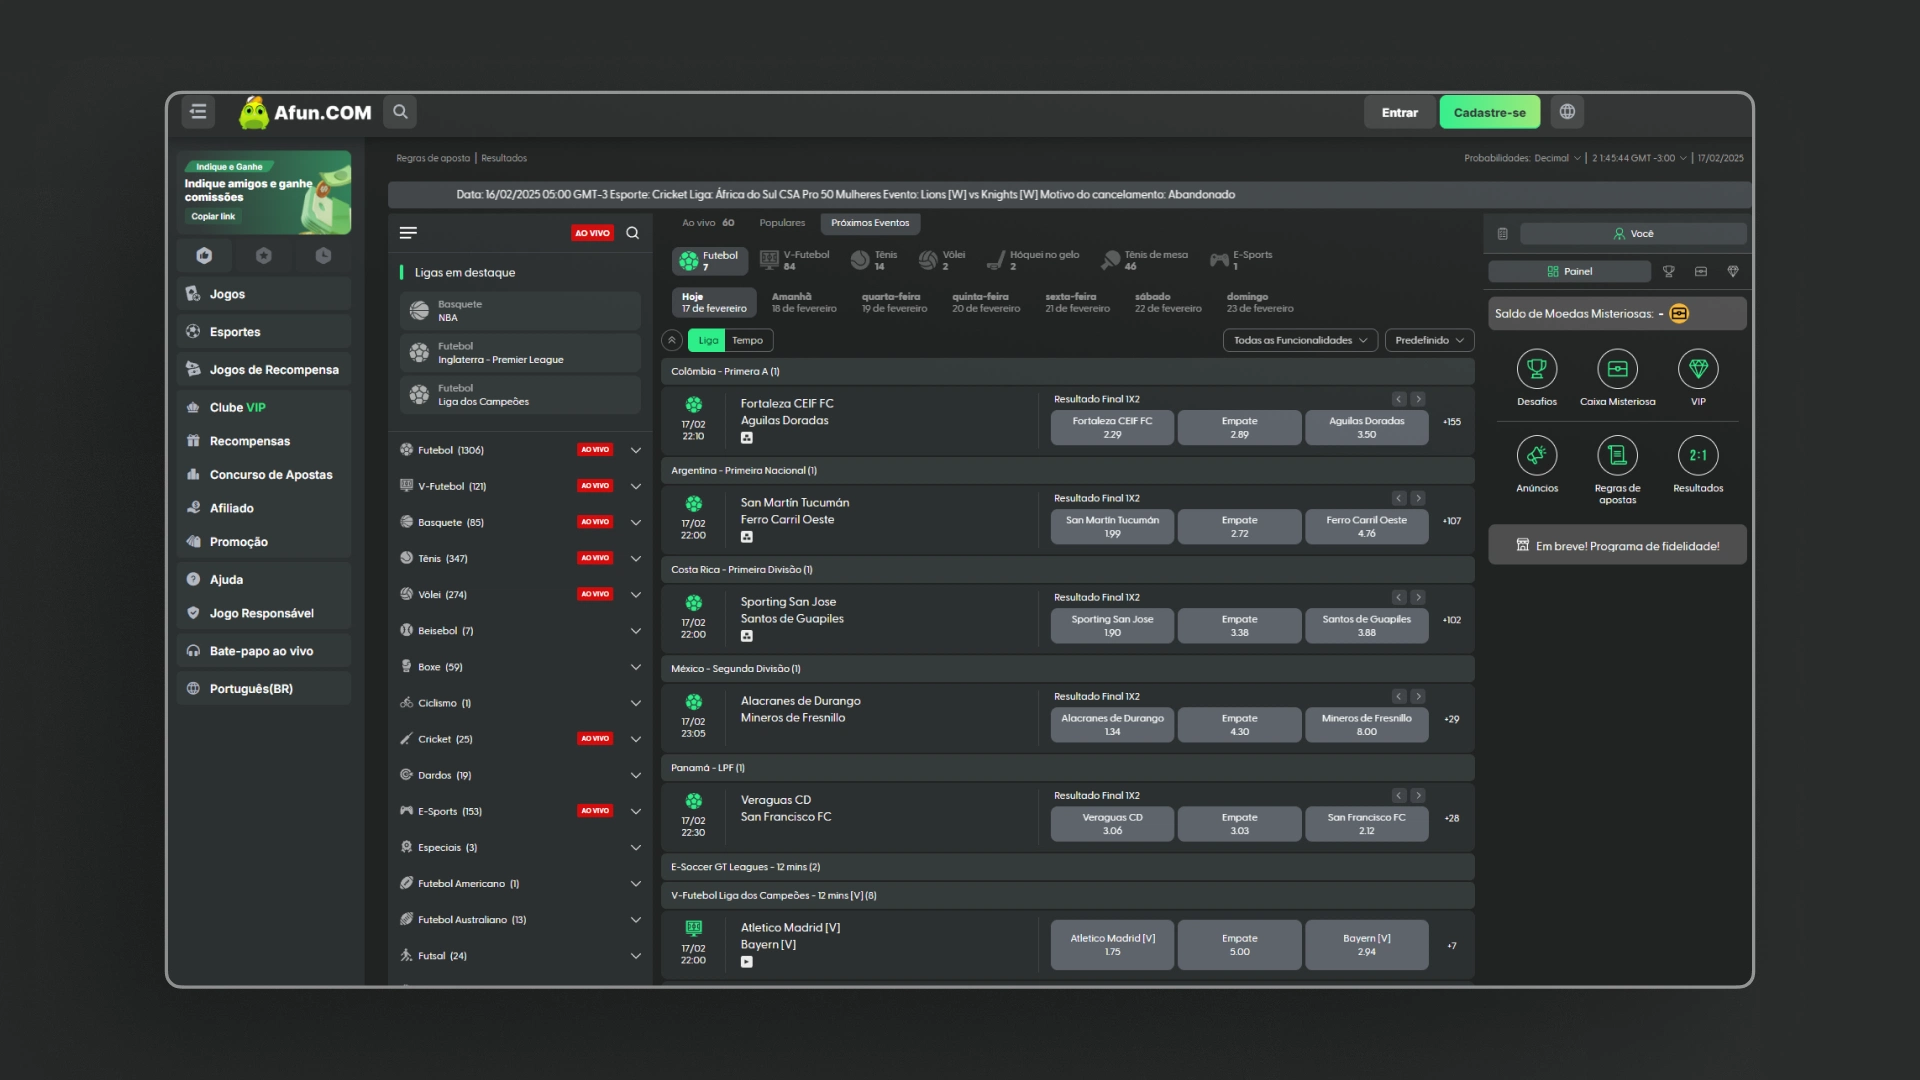The width and height of the screenshot is (1920, 1080).
Task: Open stats icon under Fortaleza CEIF FC match
Action: pyautogui.click(x=746, y=438)
